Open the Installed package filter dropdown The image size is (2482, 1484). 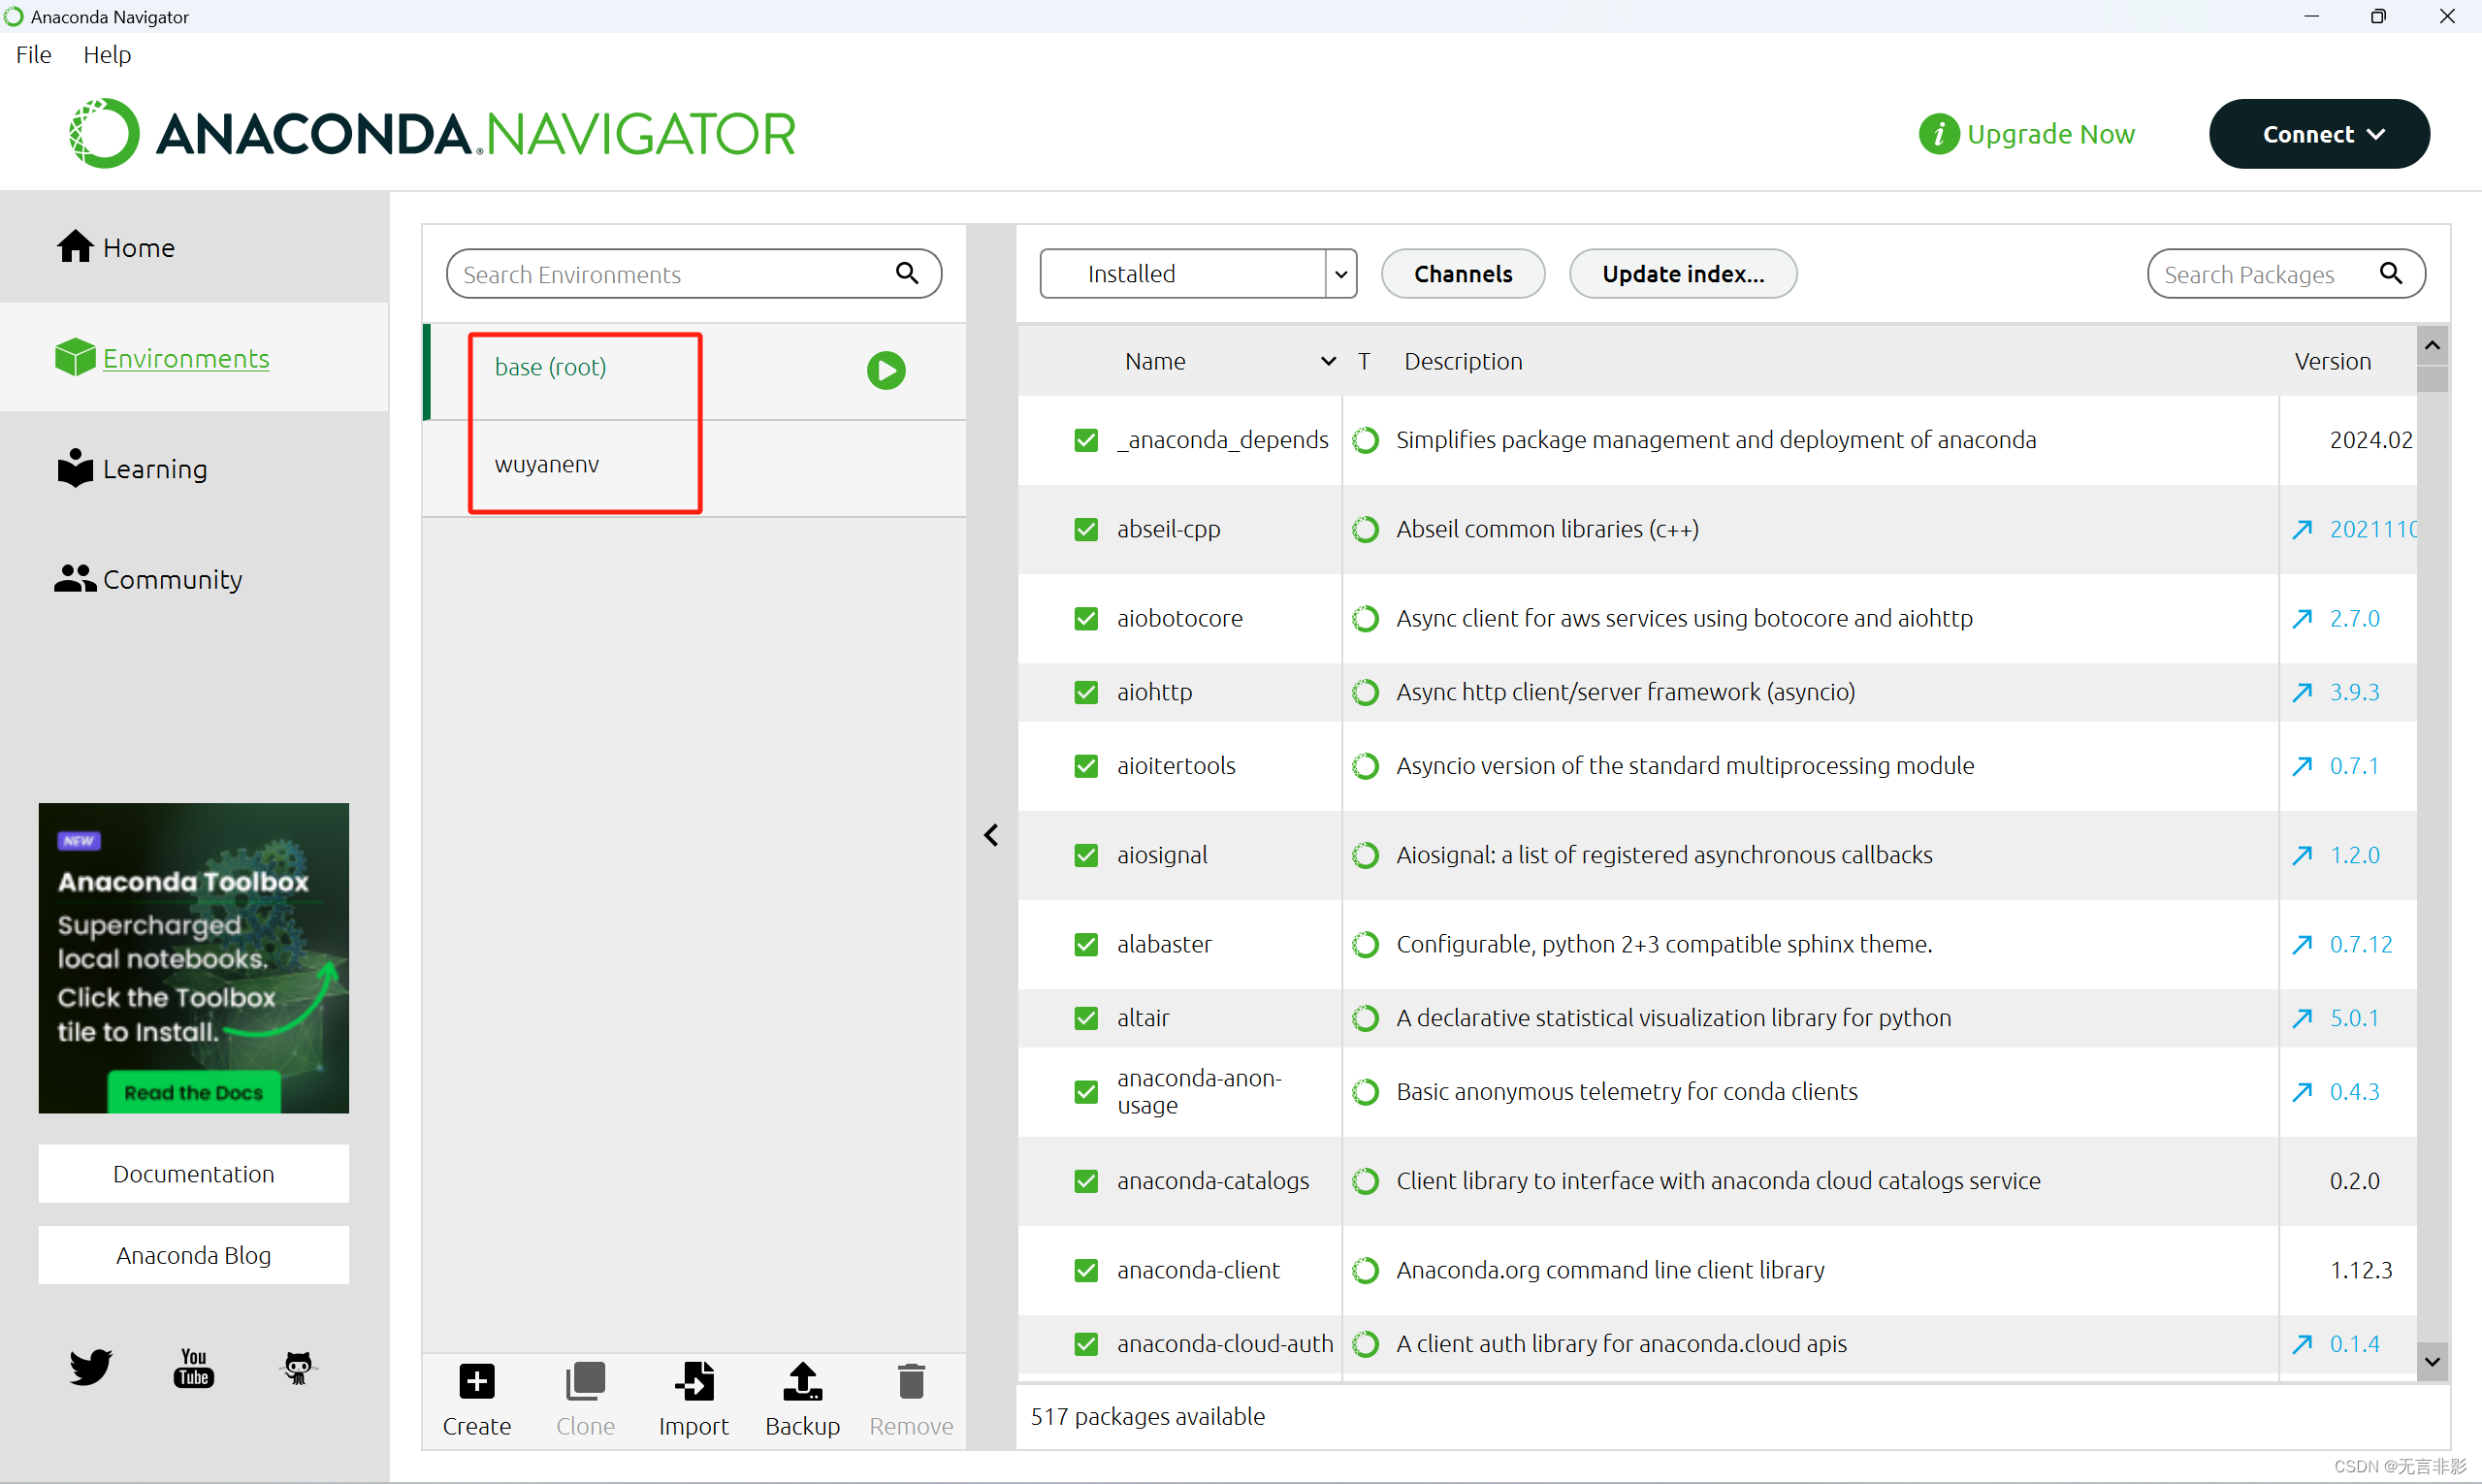tap(1198, 273)
